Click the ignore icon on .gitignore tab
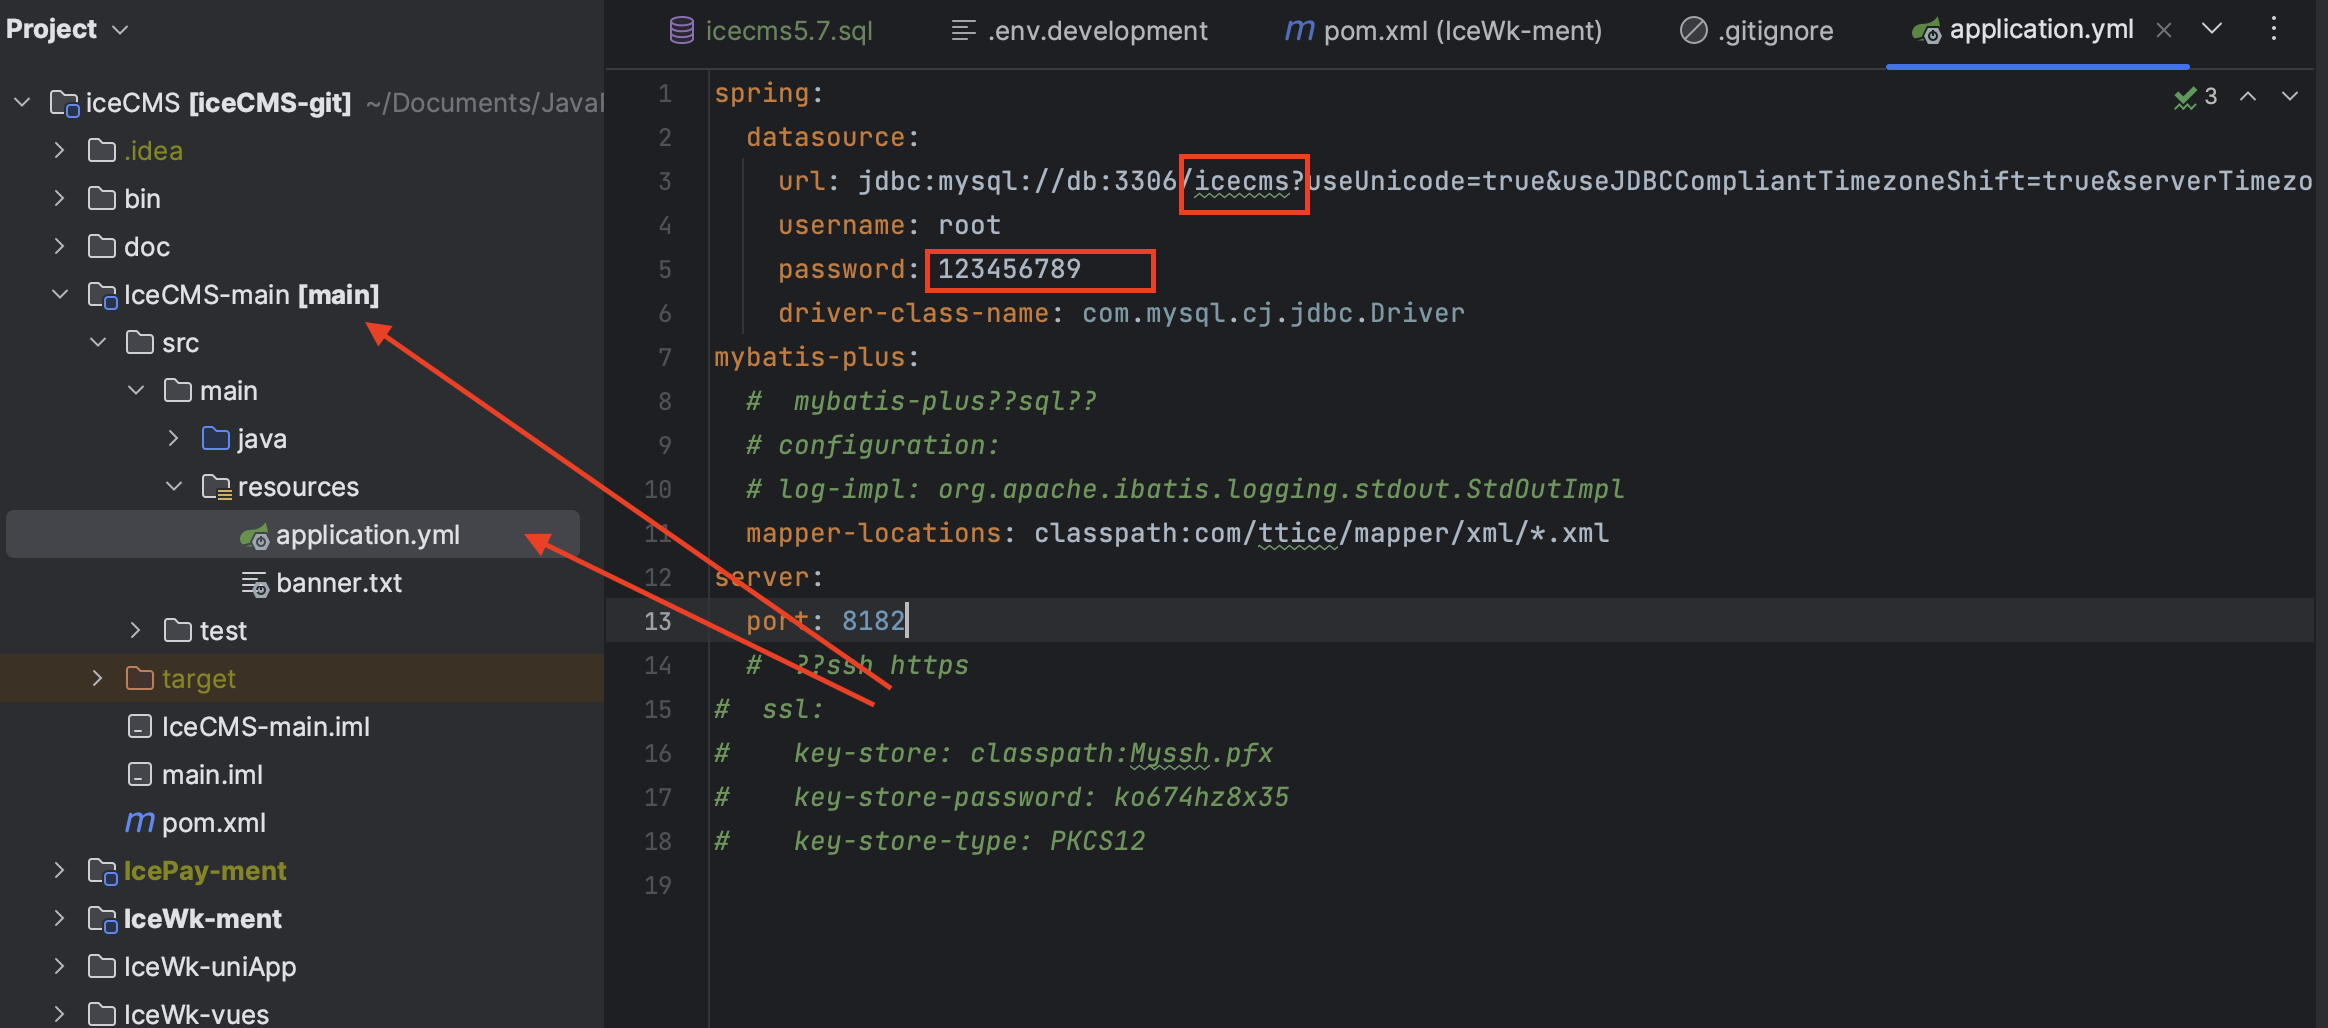The height and width of the screenshot is (1028, 2328). (x=1693, y=31)
